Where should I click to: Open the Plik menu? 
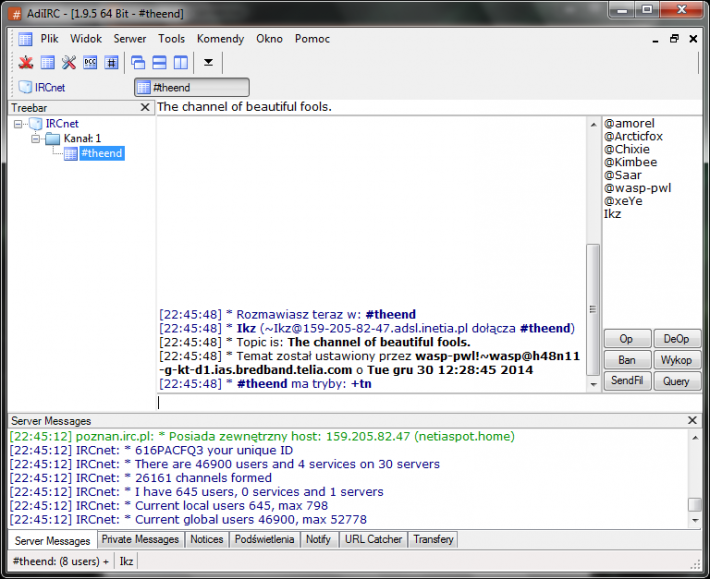coord(49,39)
